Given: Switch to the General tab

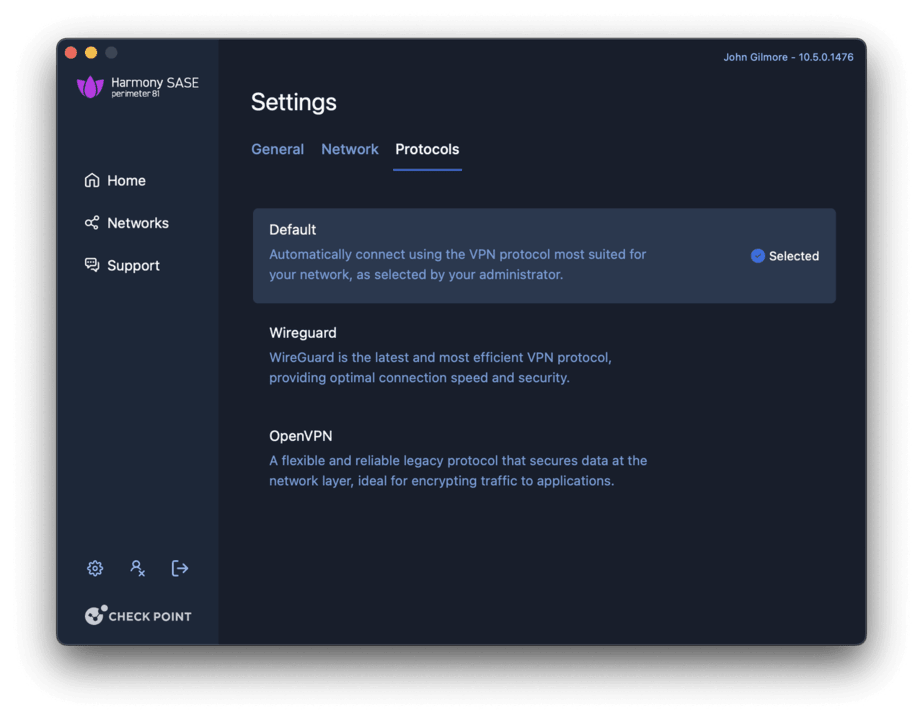Looking at the screenshot, I should 277,149.
